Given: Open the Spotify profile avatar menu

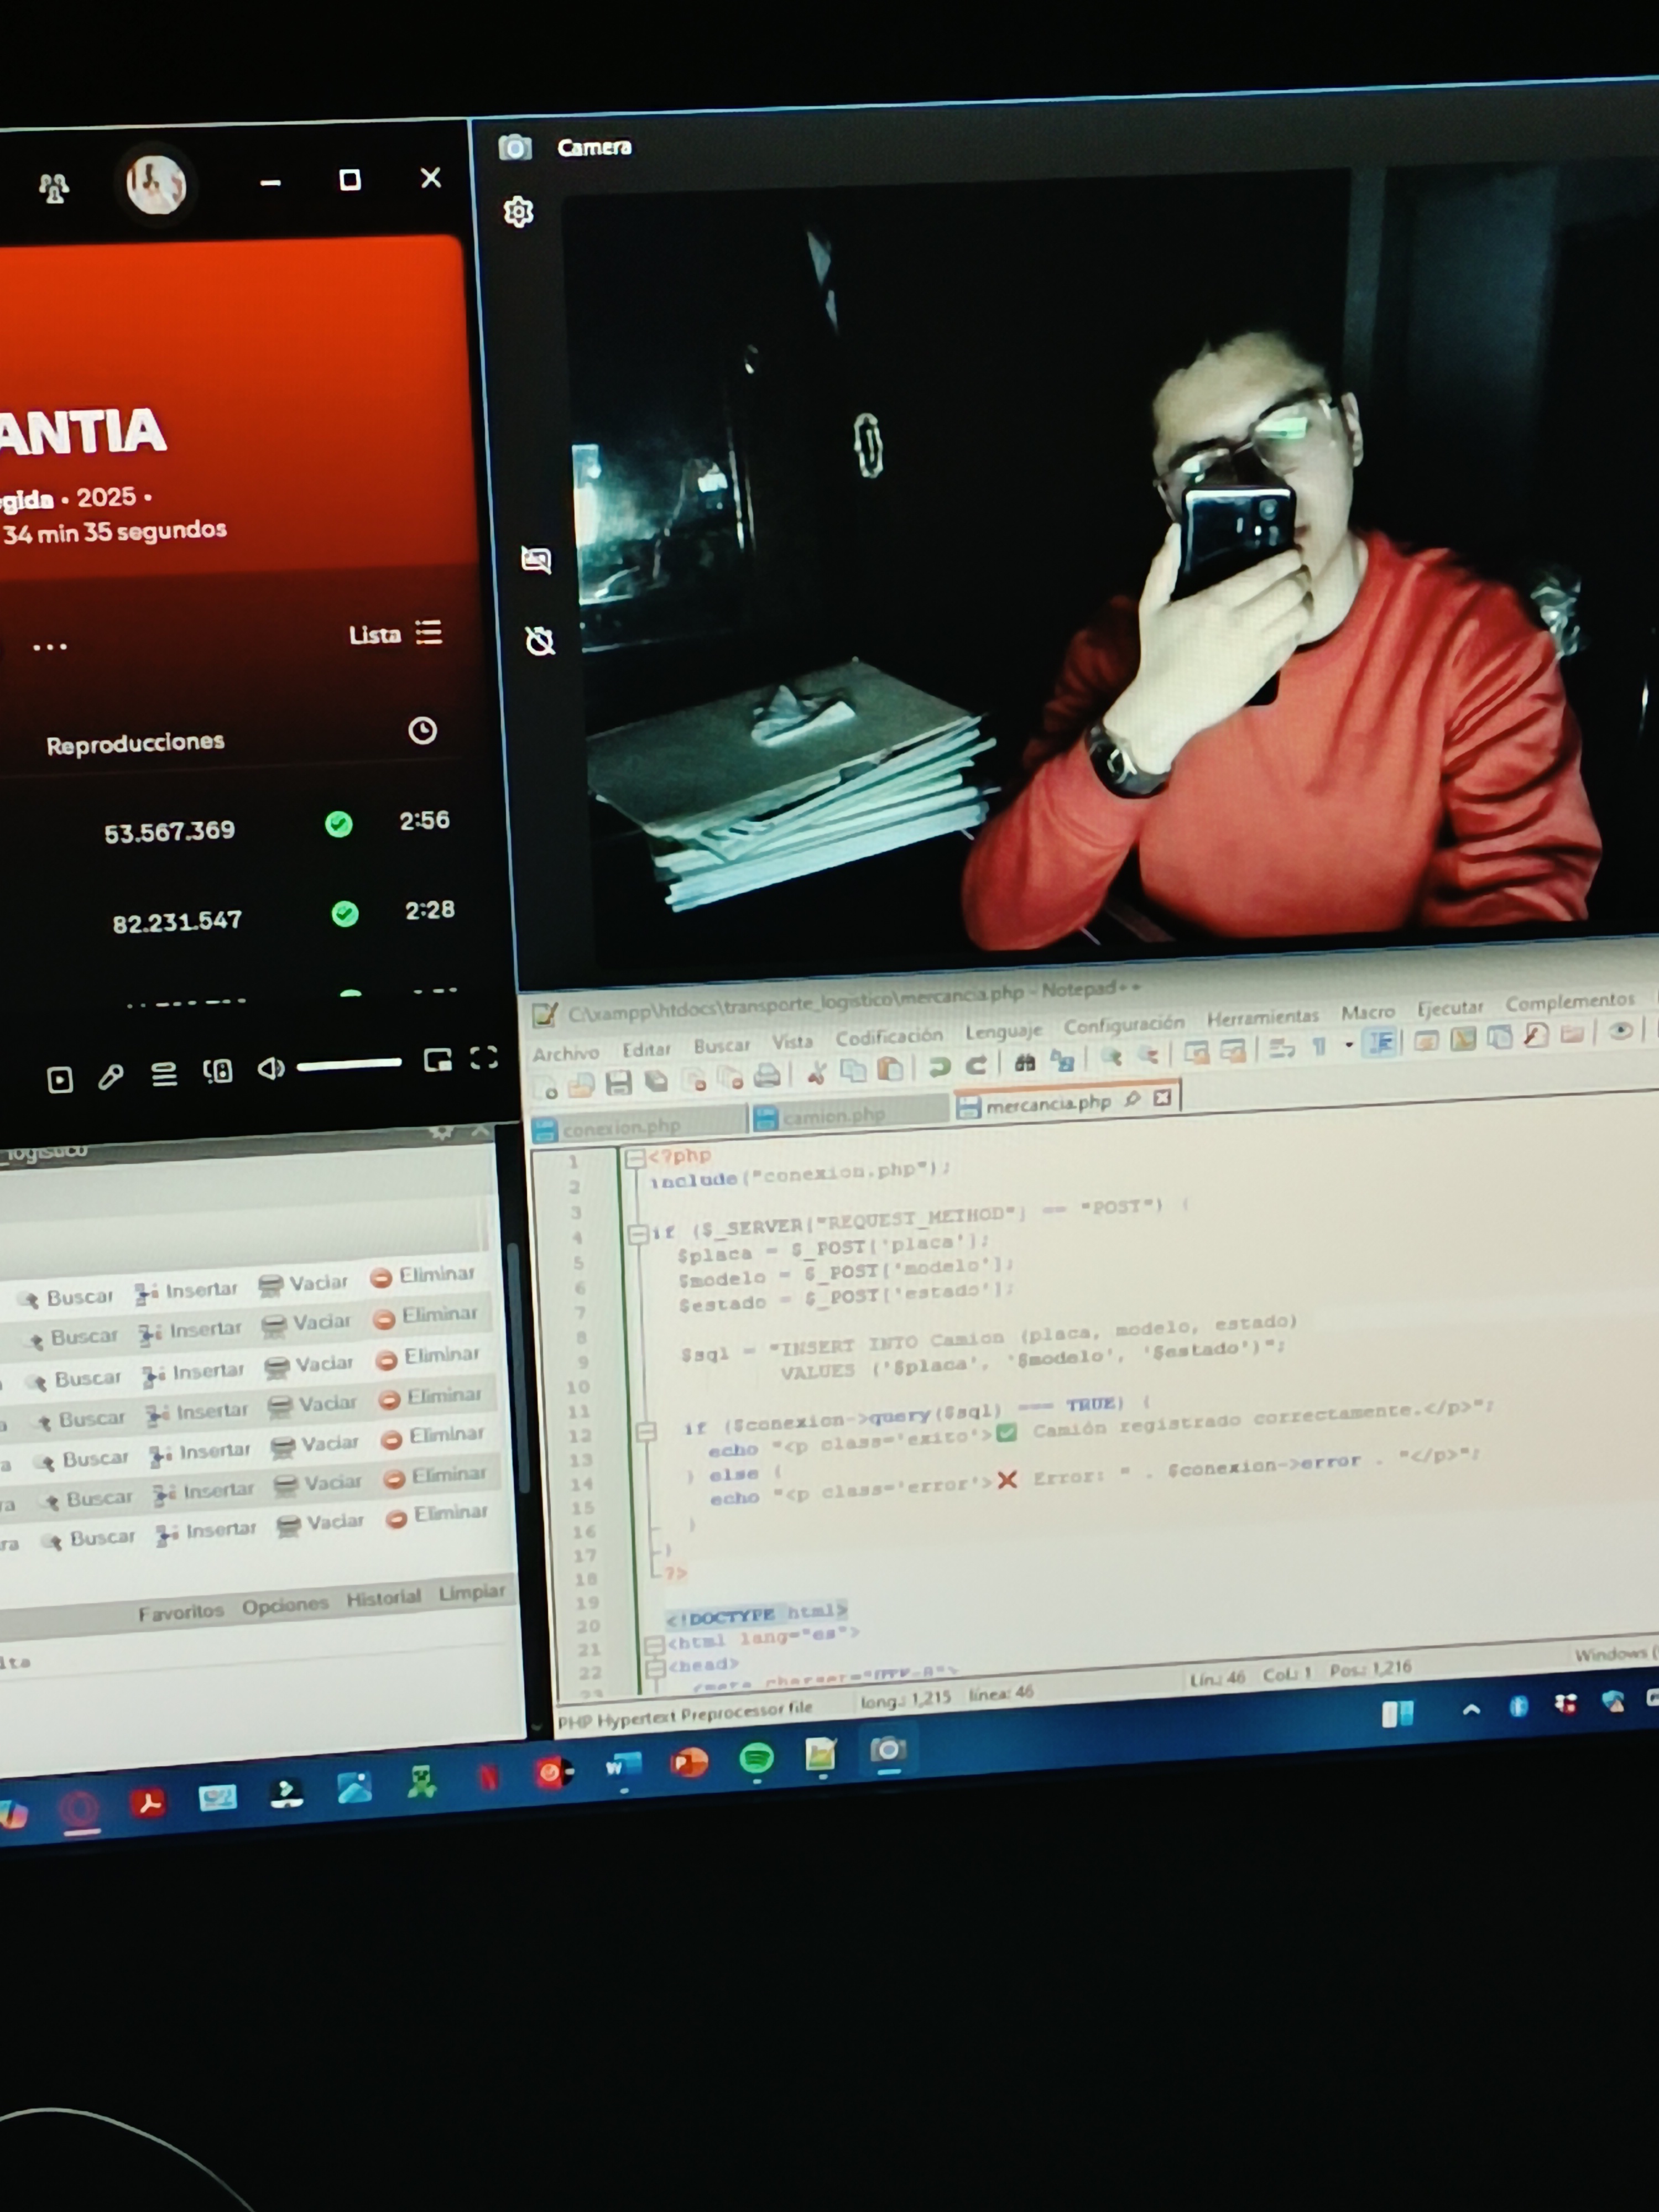Looking at the screenshot, I should [x=156, y=184].
